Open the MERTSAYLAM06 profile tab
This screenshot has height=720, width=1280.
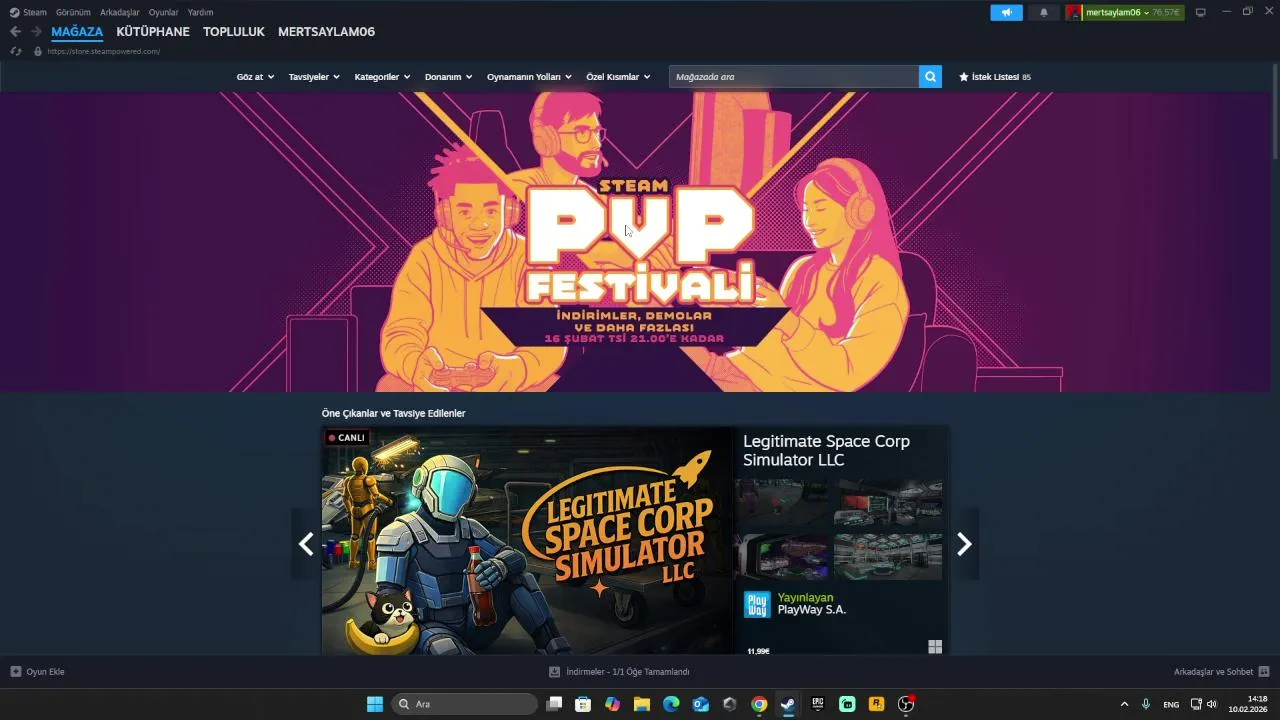point(326,32)
